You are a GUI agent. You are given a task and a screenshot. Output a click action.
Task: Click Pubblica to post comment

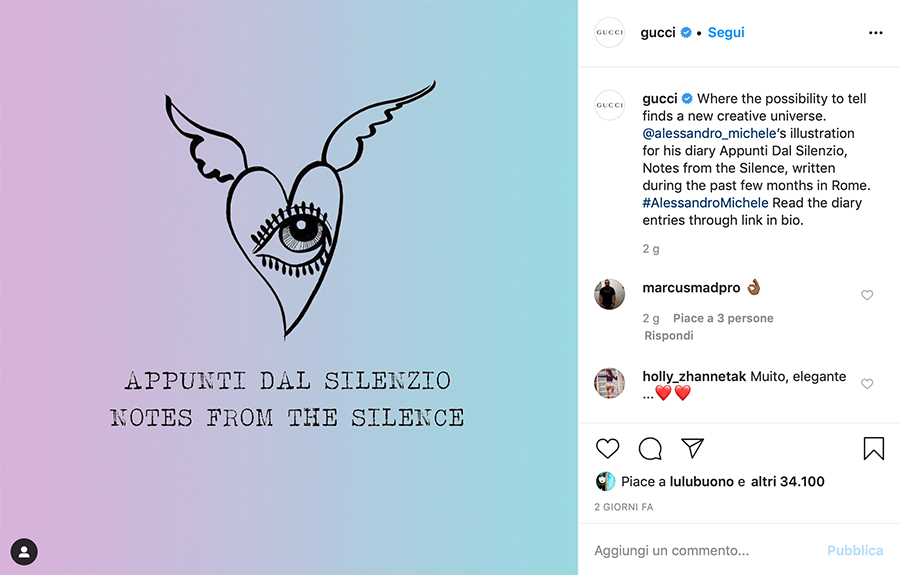pos(855,550)
